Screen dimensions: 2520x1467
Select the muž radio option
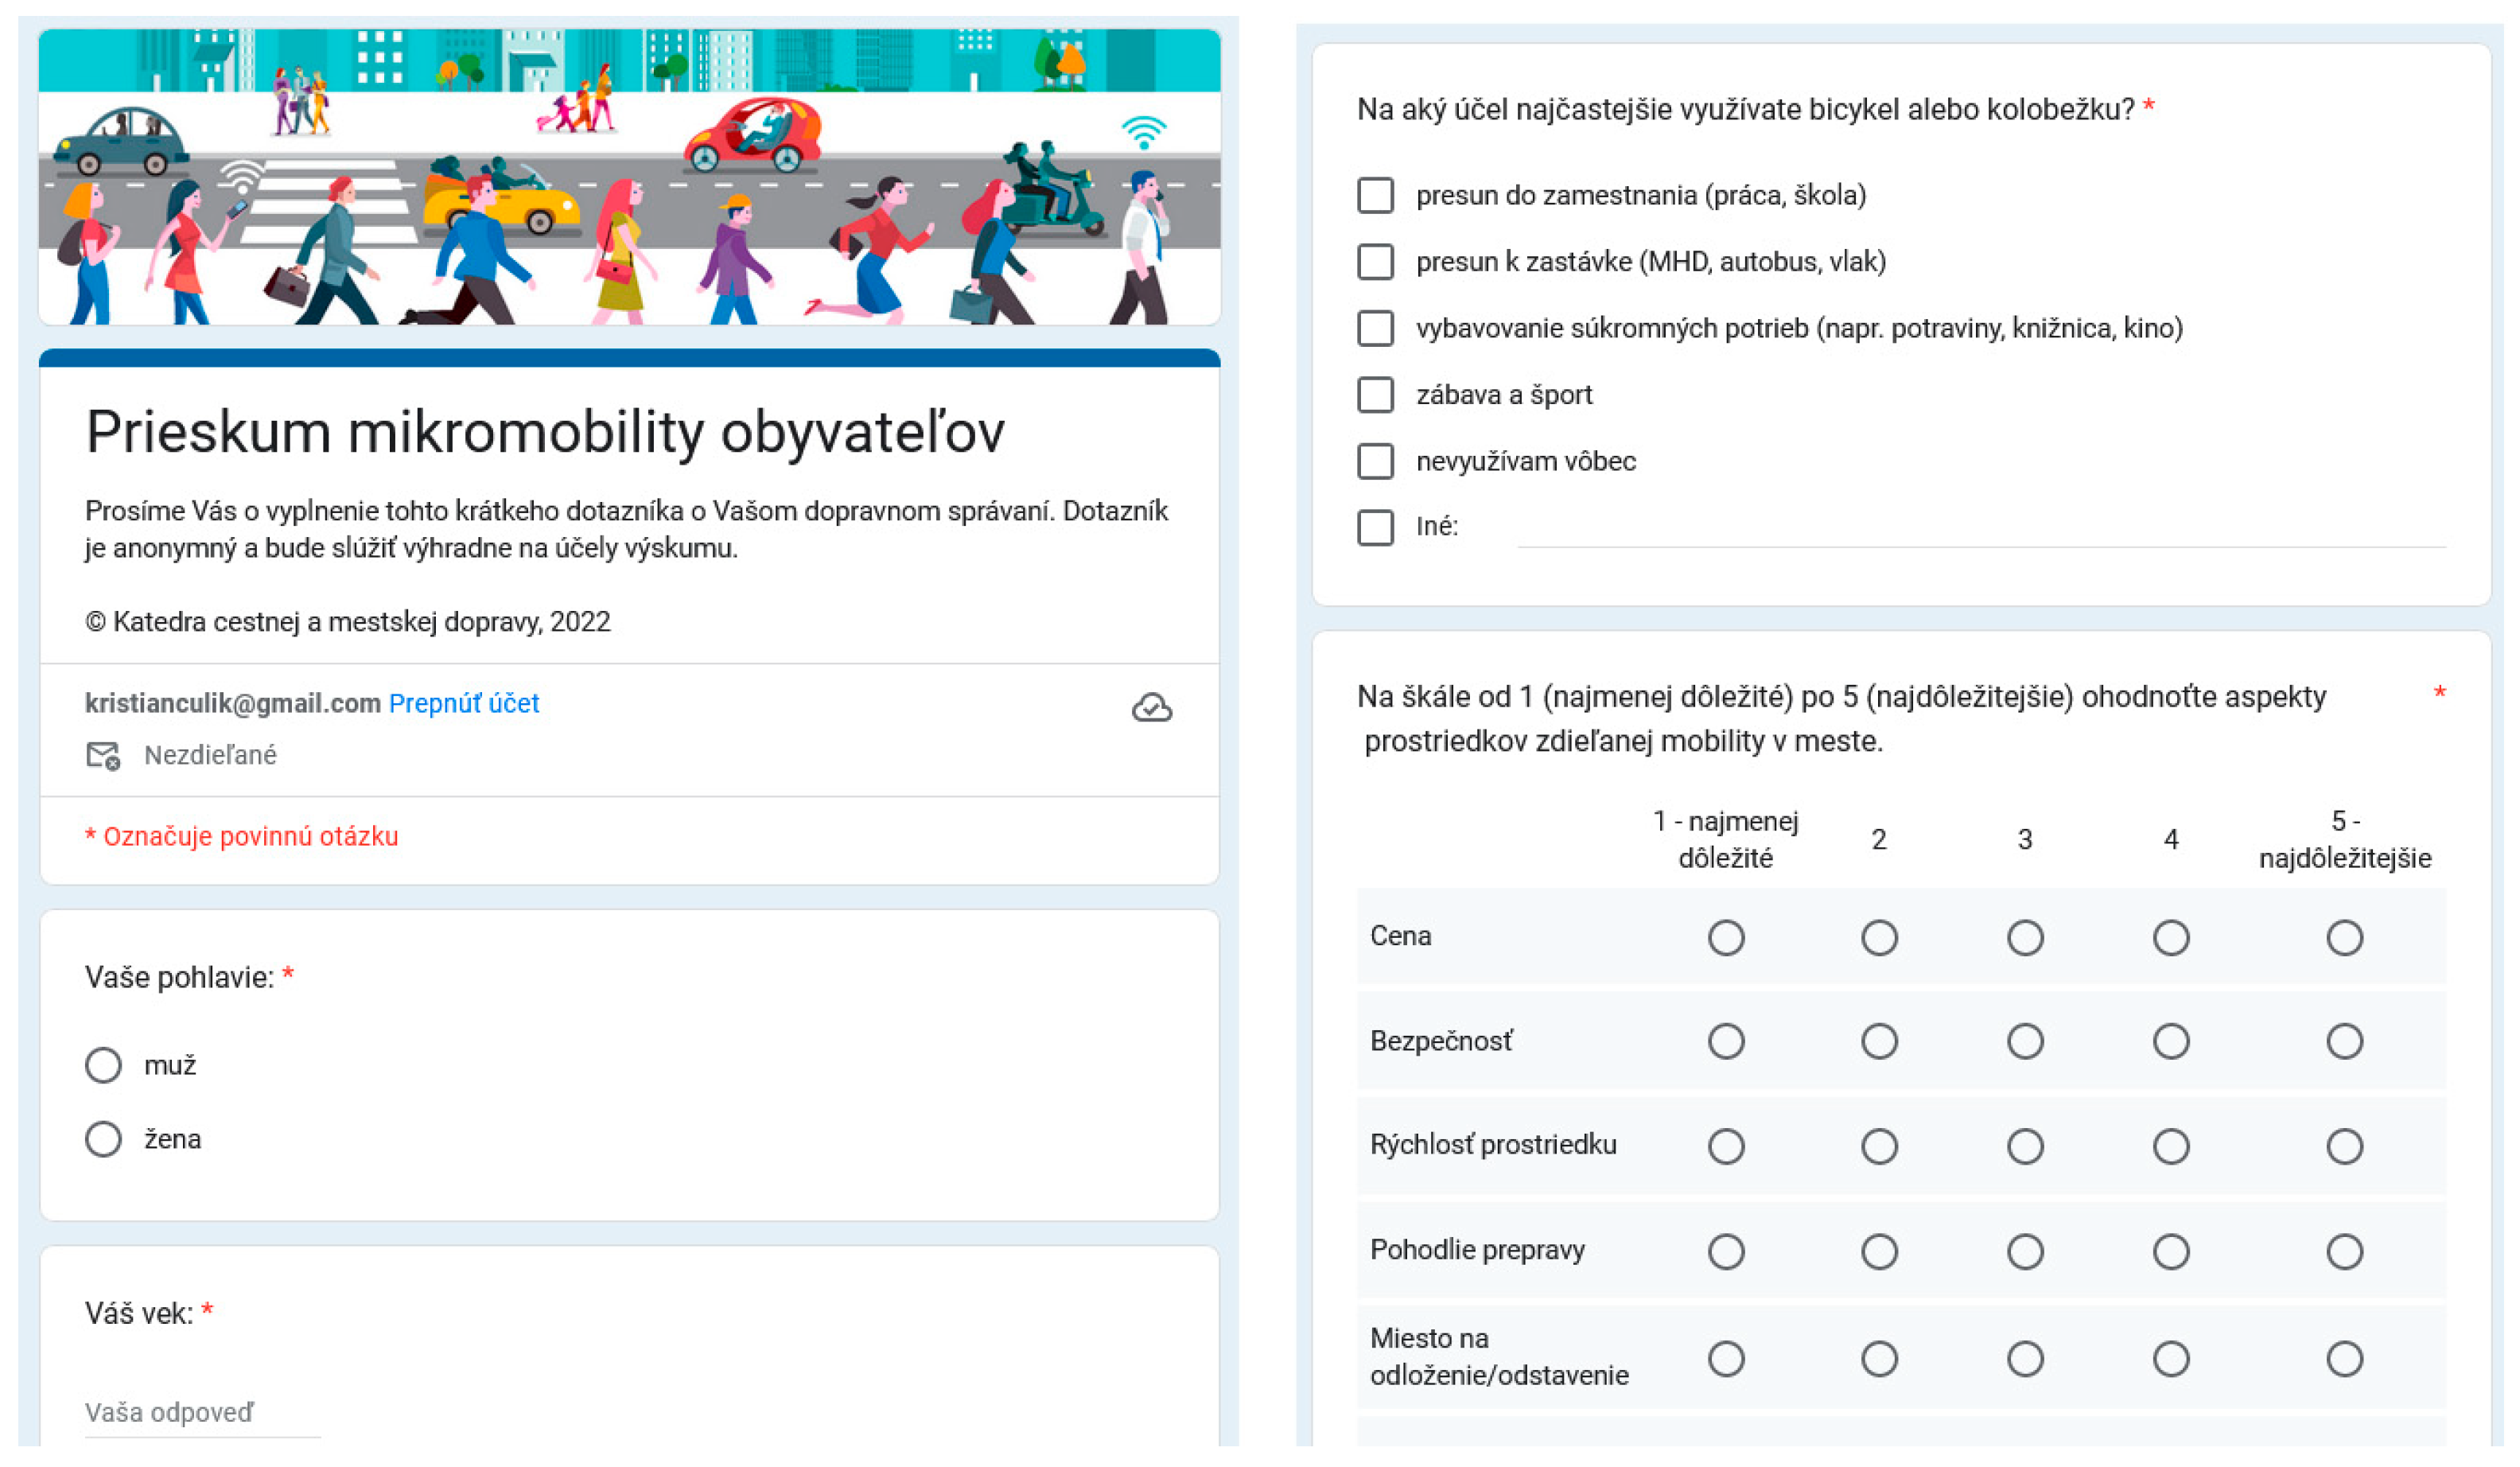103,1066
